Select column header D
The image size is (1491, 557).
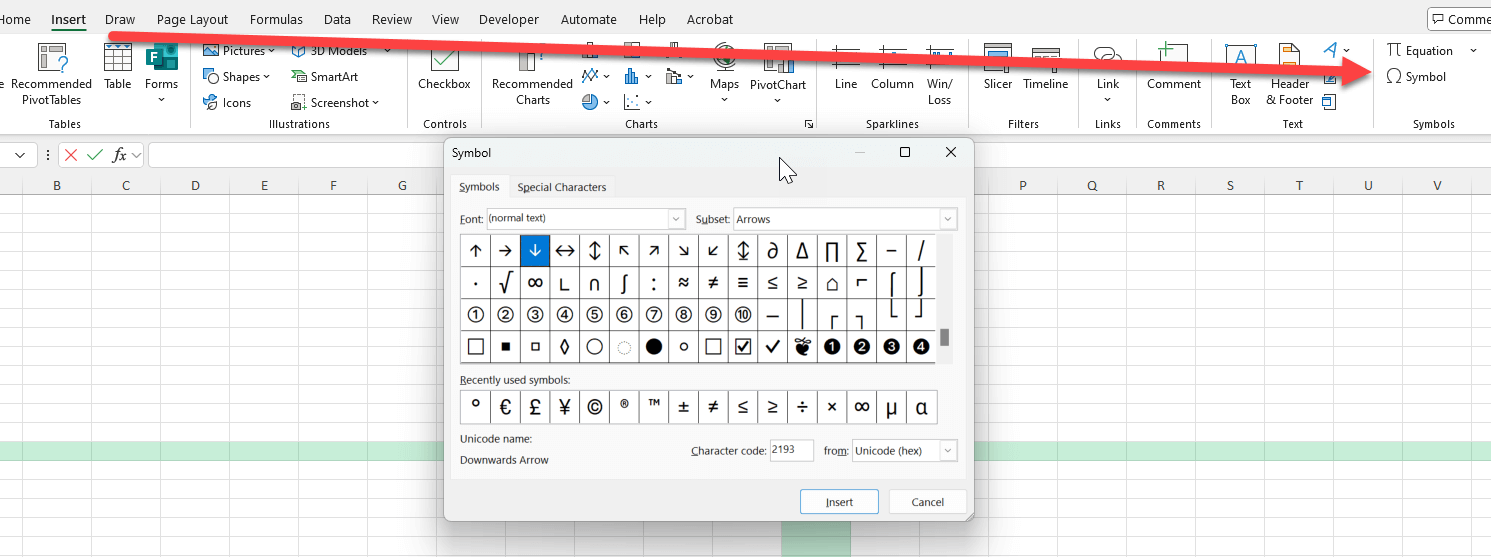[x=195, y=185]
